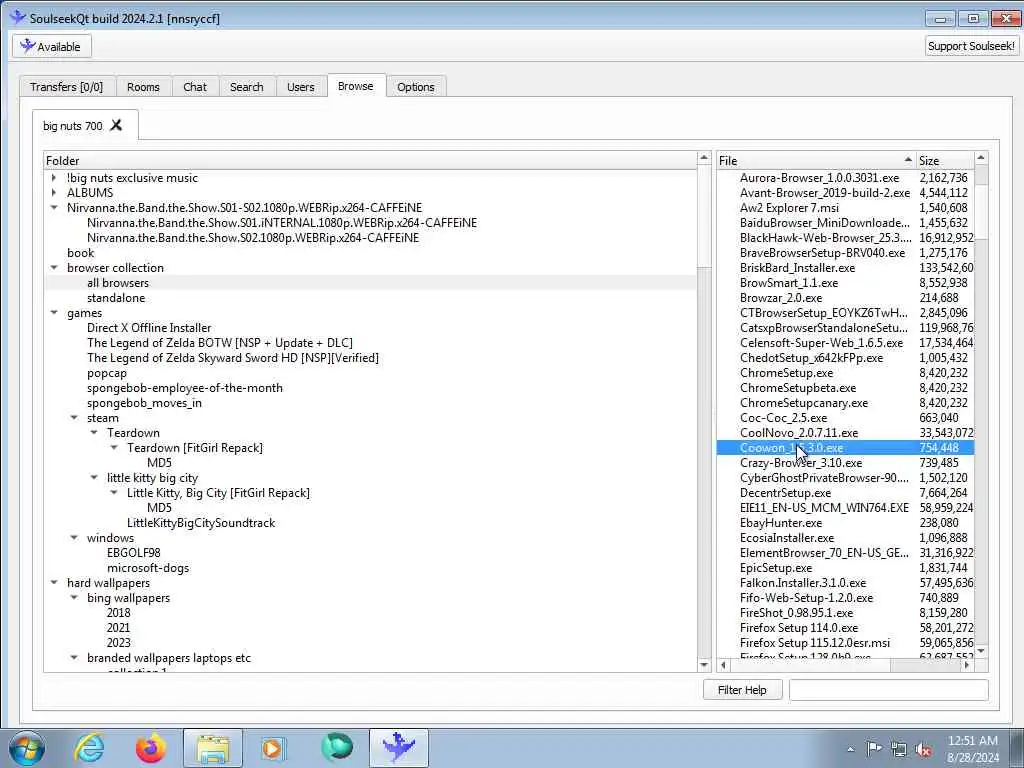Open Windows Media Player taskbar icon

[x=274, y=748]
